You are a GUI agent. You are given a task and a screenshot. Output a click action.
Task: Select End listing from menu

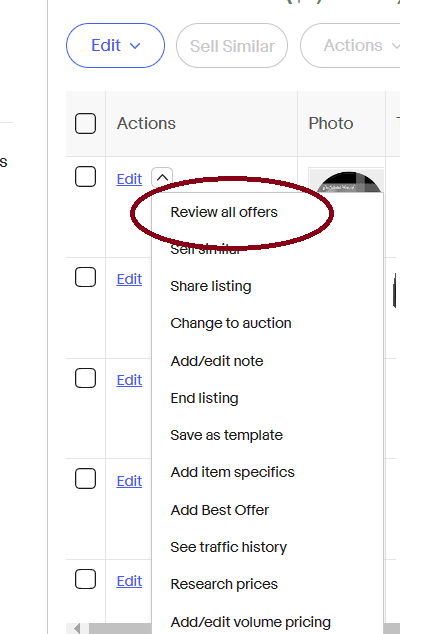tap(204, 398)
